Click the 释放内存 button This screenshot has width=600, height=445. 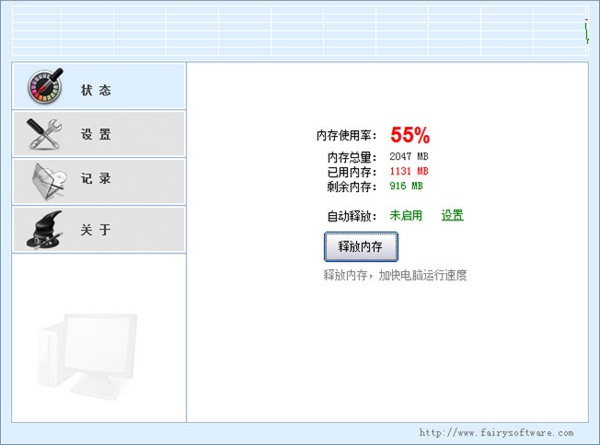tap(361, 246)
